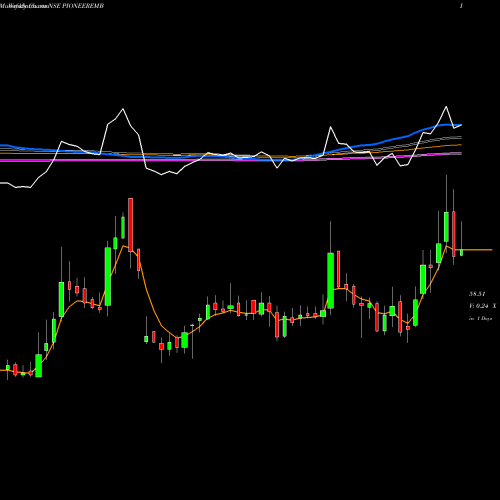Click the "in 1 Days" label

[x=480, y=319]
